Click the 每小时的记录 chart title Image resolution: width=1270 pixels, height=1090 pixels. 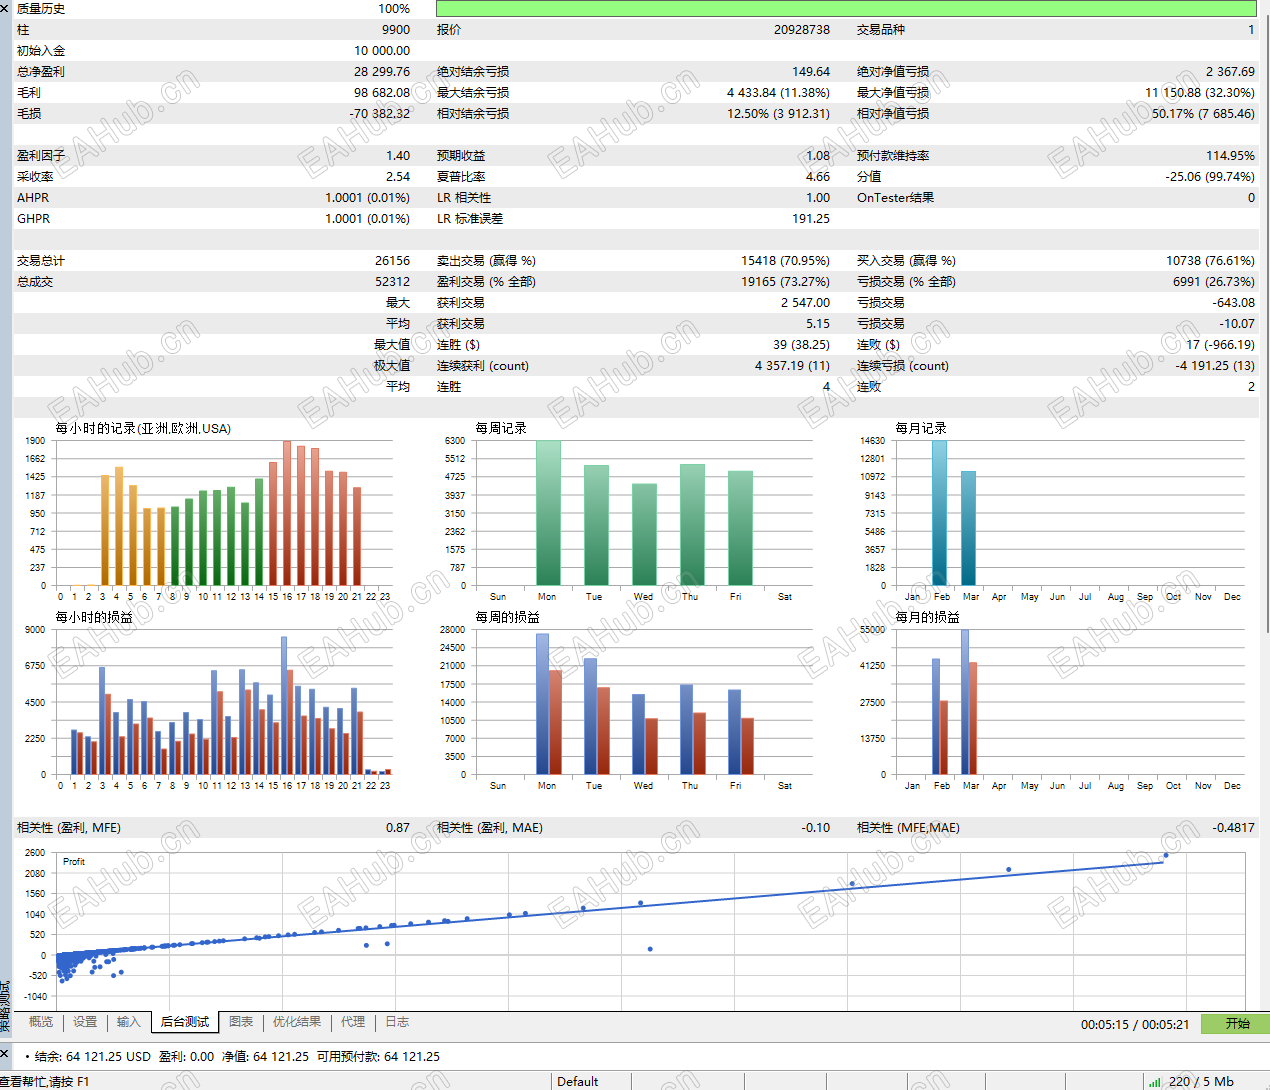pyautogui.click(x=143, y=428)
